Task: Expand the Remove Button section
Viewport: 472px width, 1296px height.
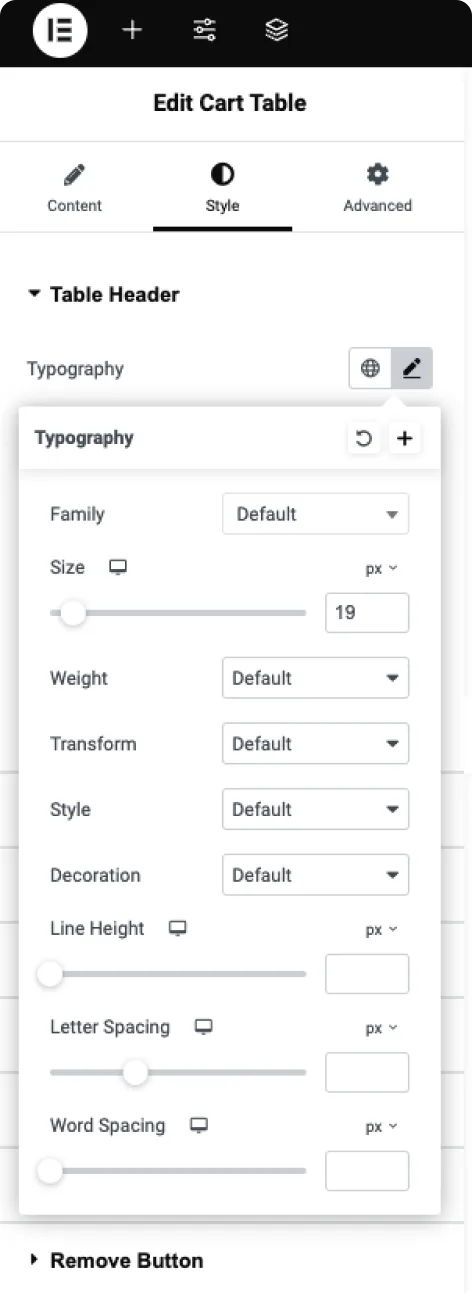Action: coord(116,1260)
